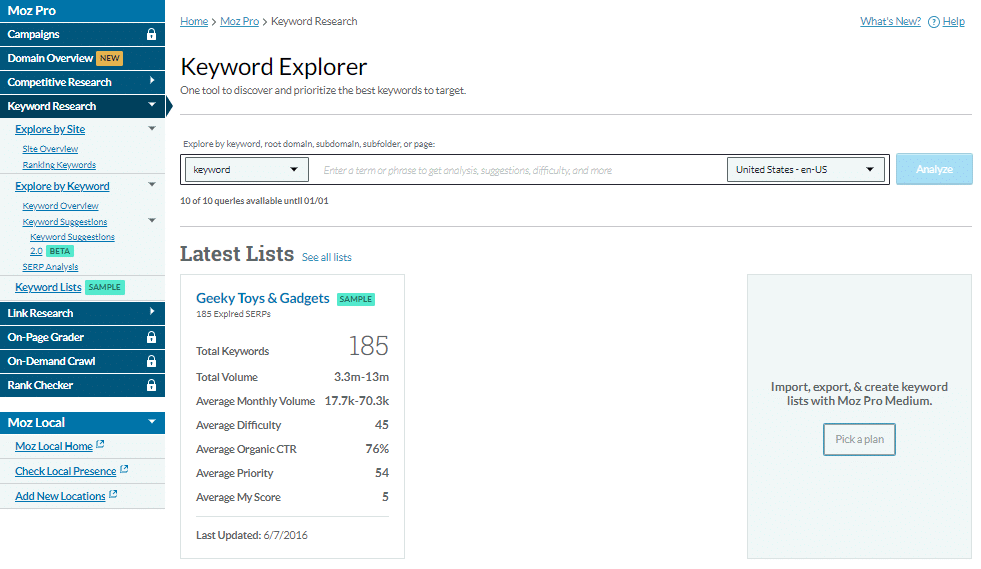The width and height of the screenshot is (981, 569).
Task: Open See all lists link
Action: tap(327, 257)
